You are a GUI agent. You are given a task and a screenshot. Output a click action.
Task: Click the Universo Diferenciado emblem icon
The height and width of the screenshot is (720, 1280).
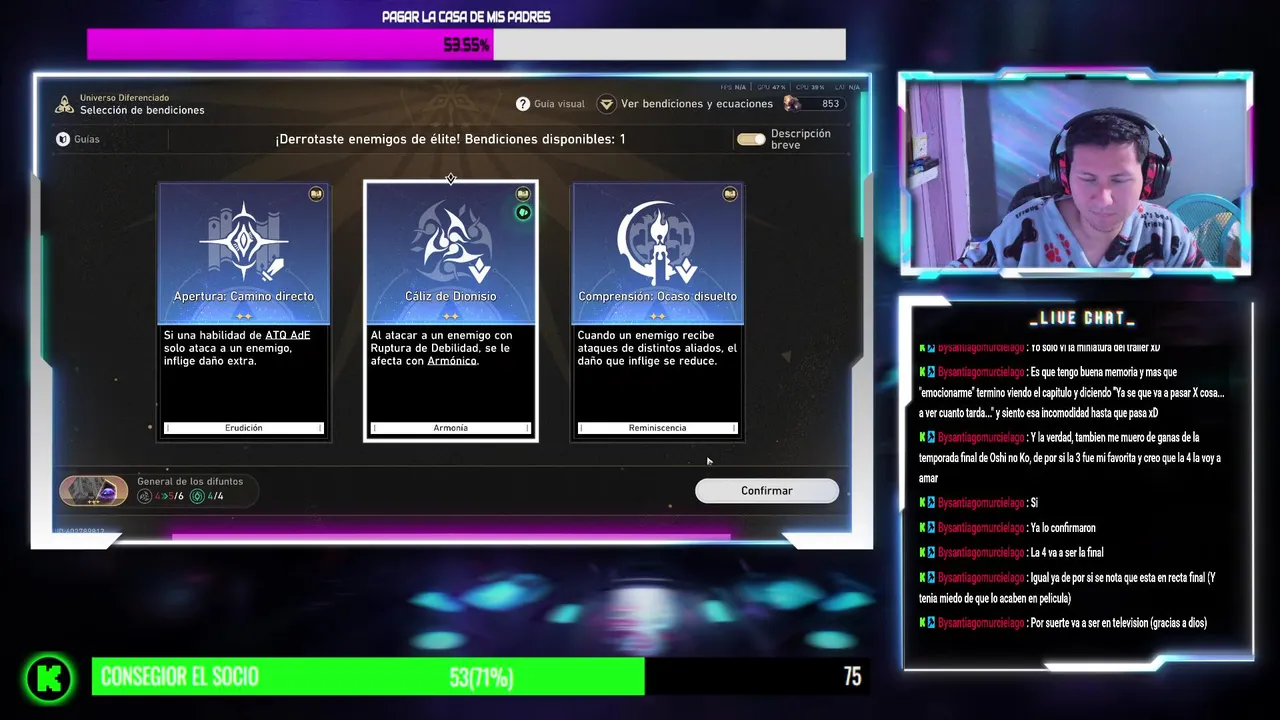64,104
